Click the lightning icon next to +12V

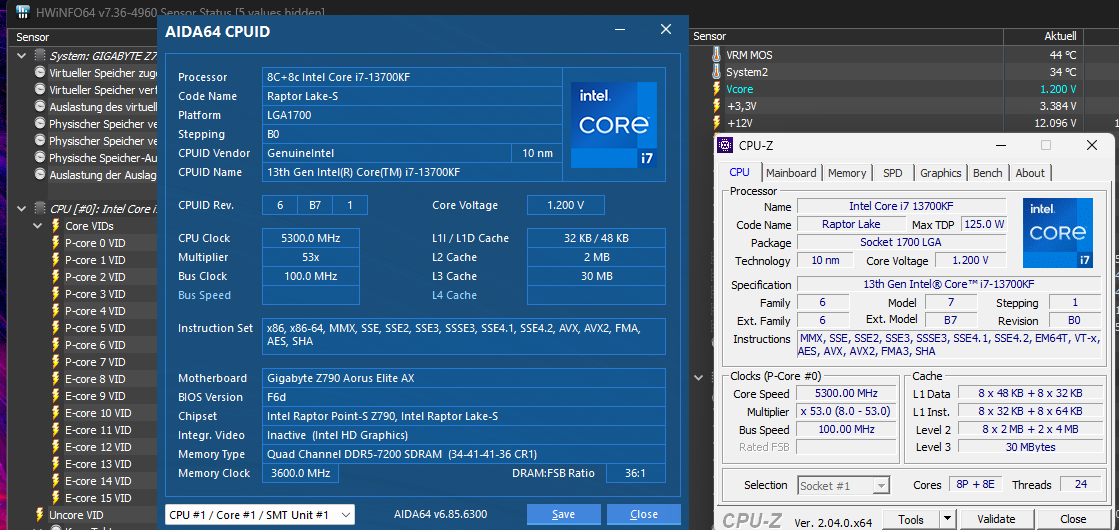pos(717,123)
